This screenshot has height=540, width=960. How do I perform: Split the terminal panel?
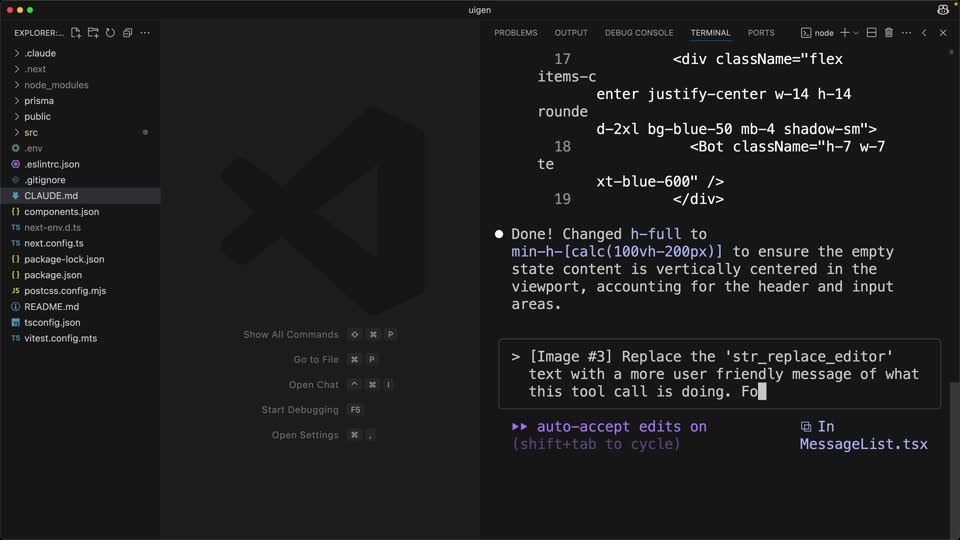click(x=871, y=33)
